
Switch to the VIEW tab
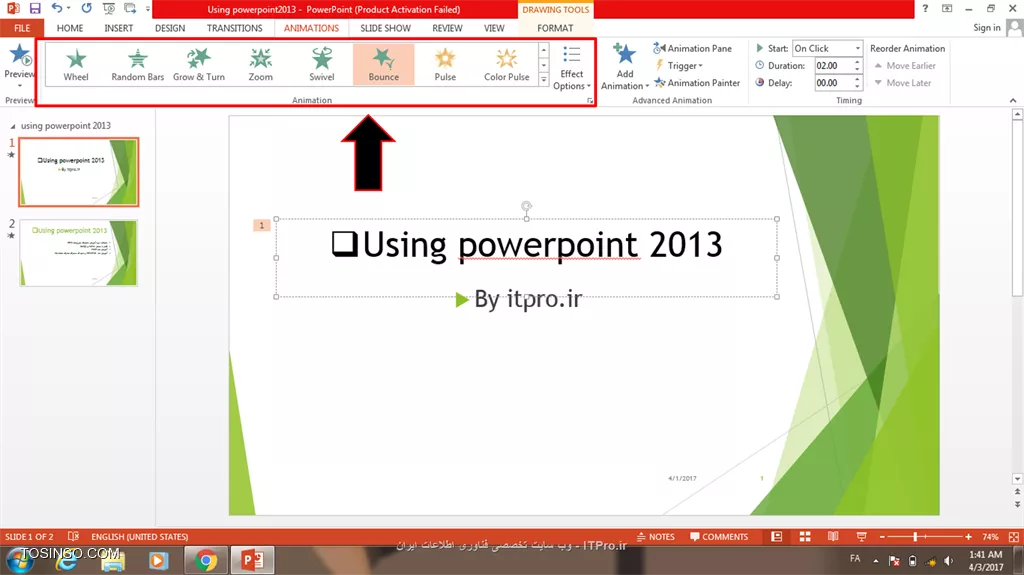(x=494, y=28)
